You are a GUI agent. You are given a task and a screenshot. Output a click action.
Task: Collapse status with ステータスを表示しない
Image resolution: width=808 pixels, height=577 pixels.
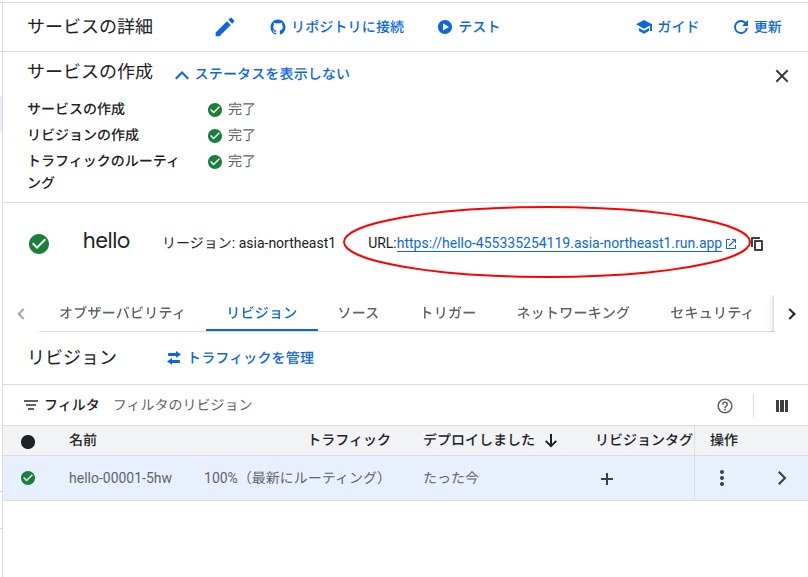pos(262,74)
